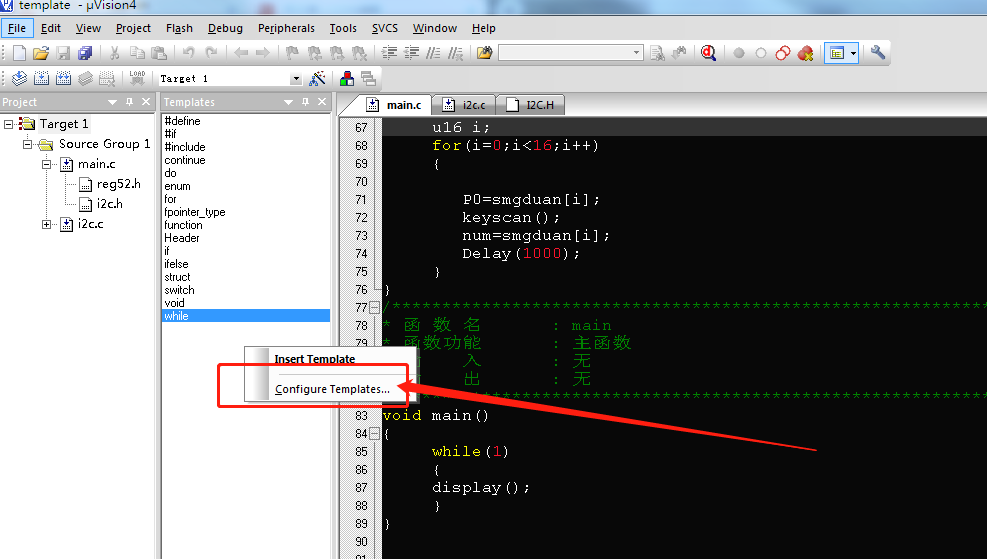Viewport: 987px width, 559px height.
Task: Collapse Source Group 1 folder
Action: tap(27, 144)
